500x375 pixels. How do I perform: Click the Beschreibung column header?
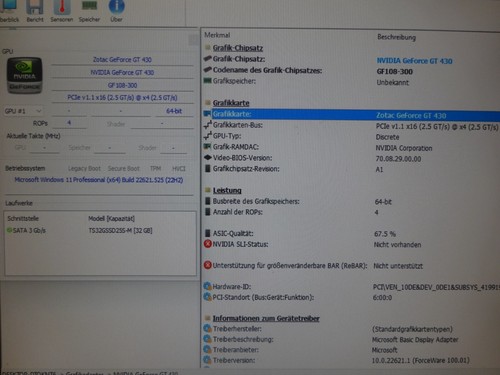click(x=396, y=37)
